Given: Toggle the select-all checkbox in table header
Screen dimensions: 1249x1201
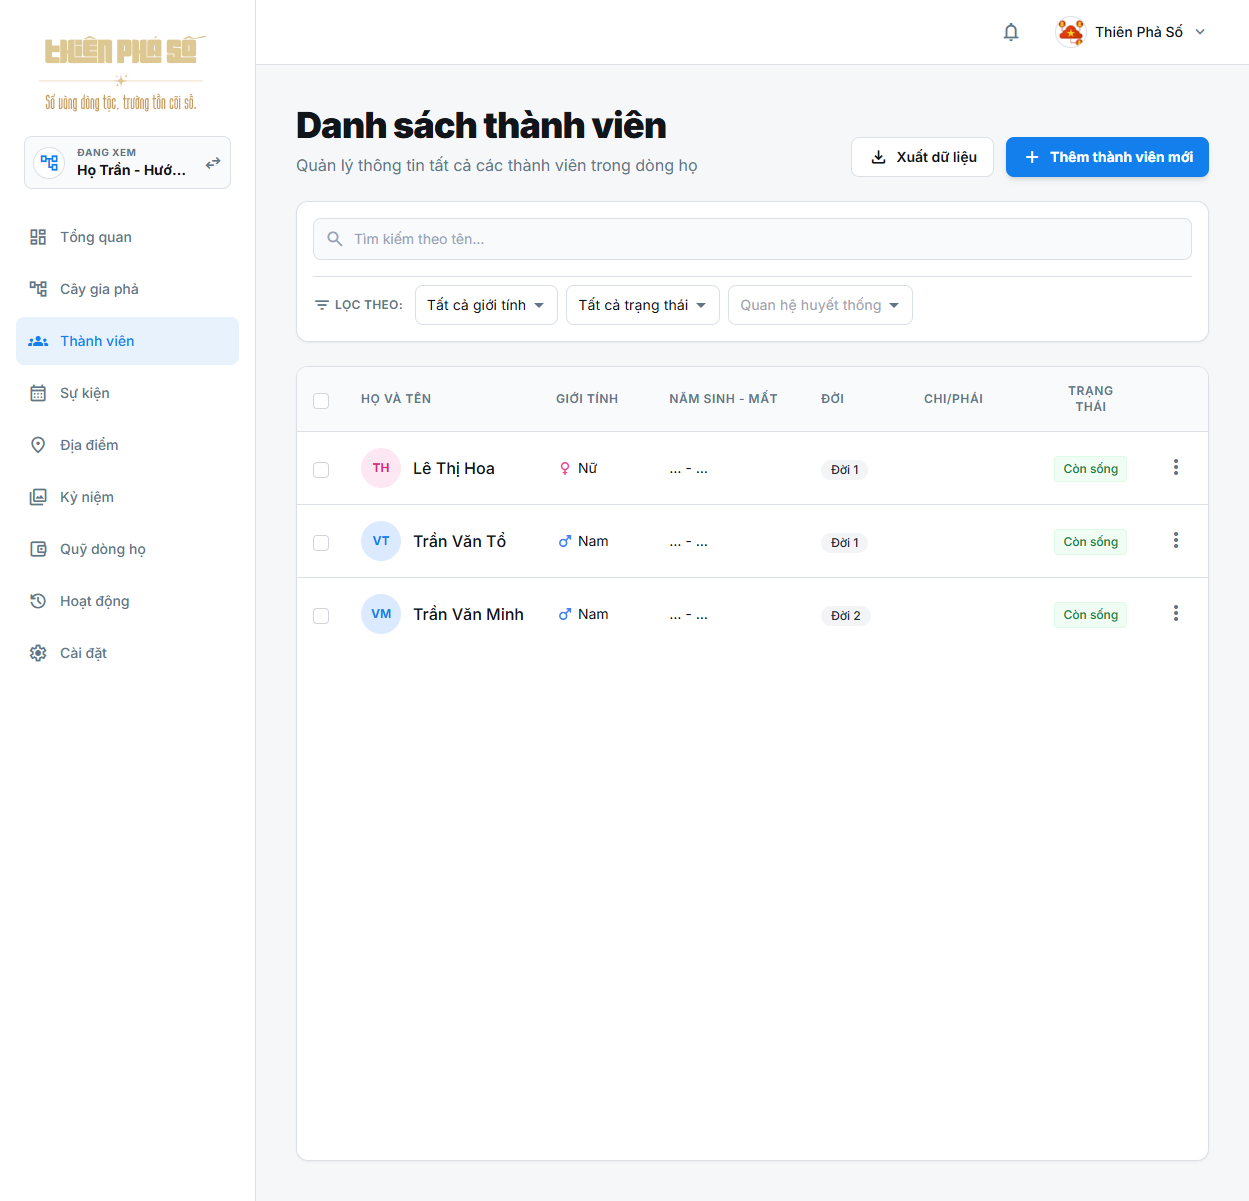Looking at the screenshot, I should [321, 401].
